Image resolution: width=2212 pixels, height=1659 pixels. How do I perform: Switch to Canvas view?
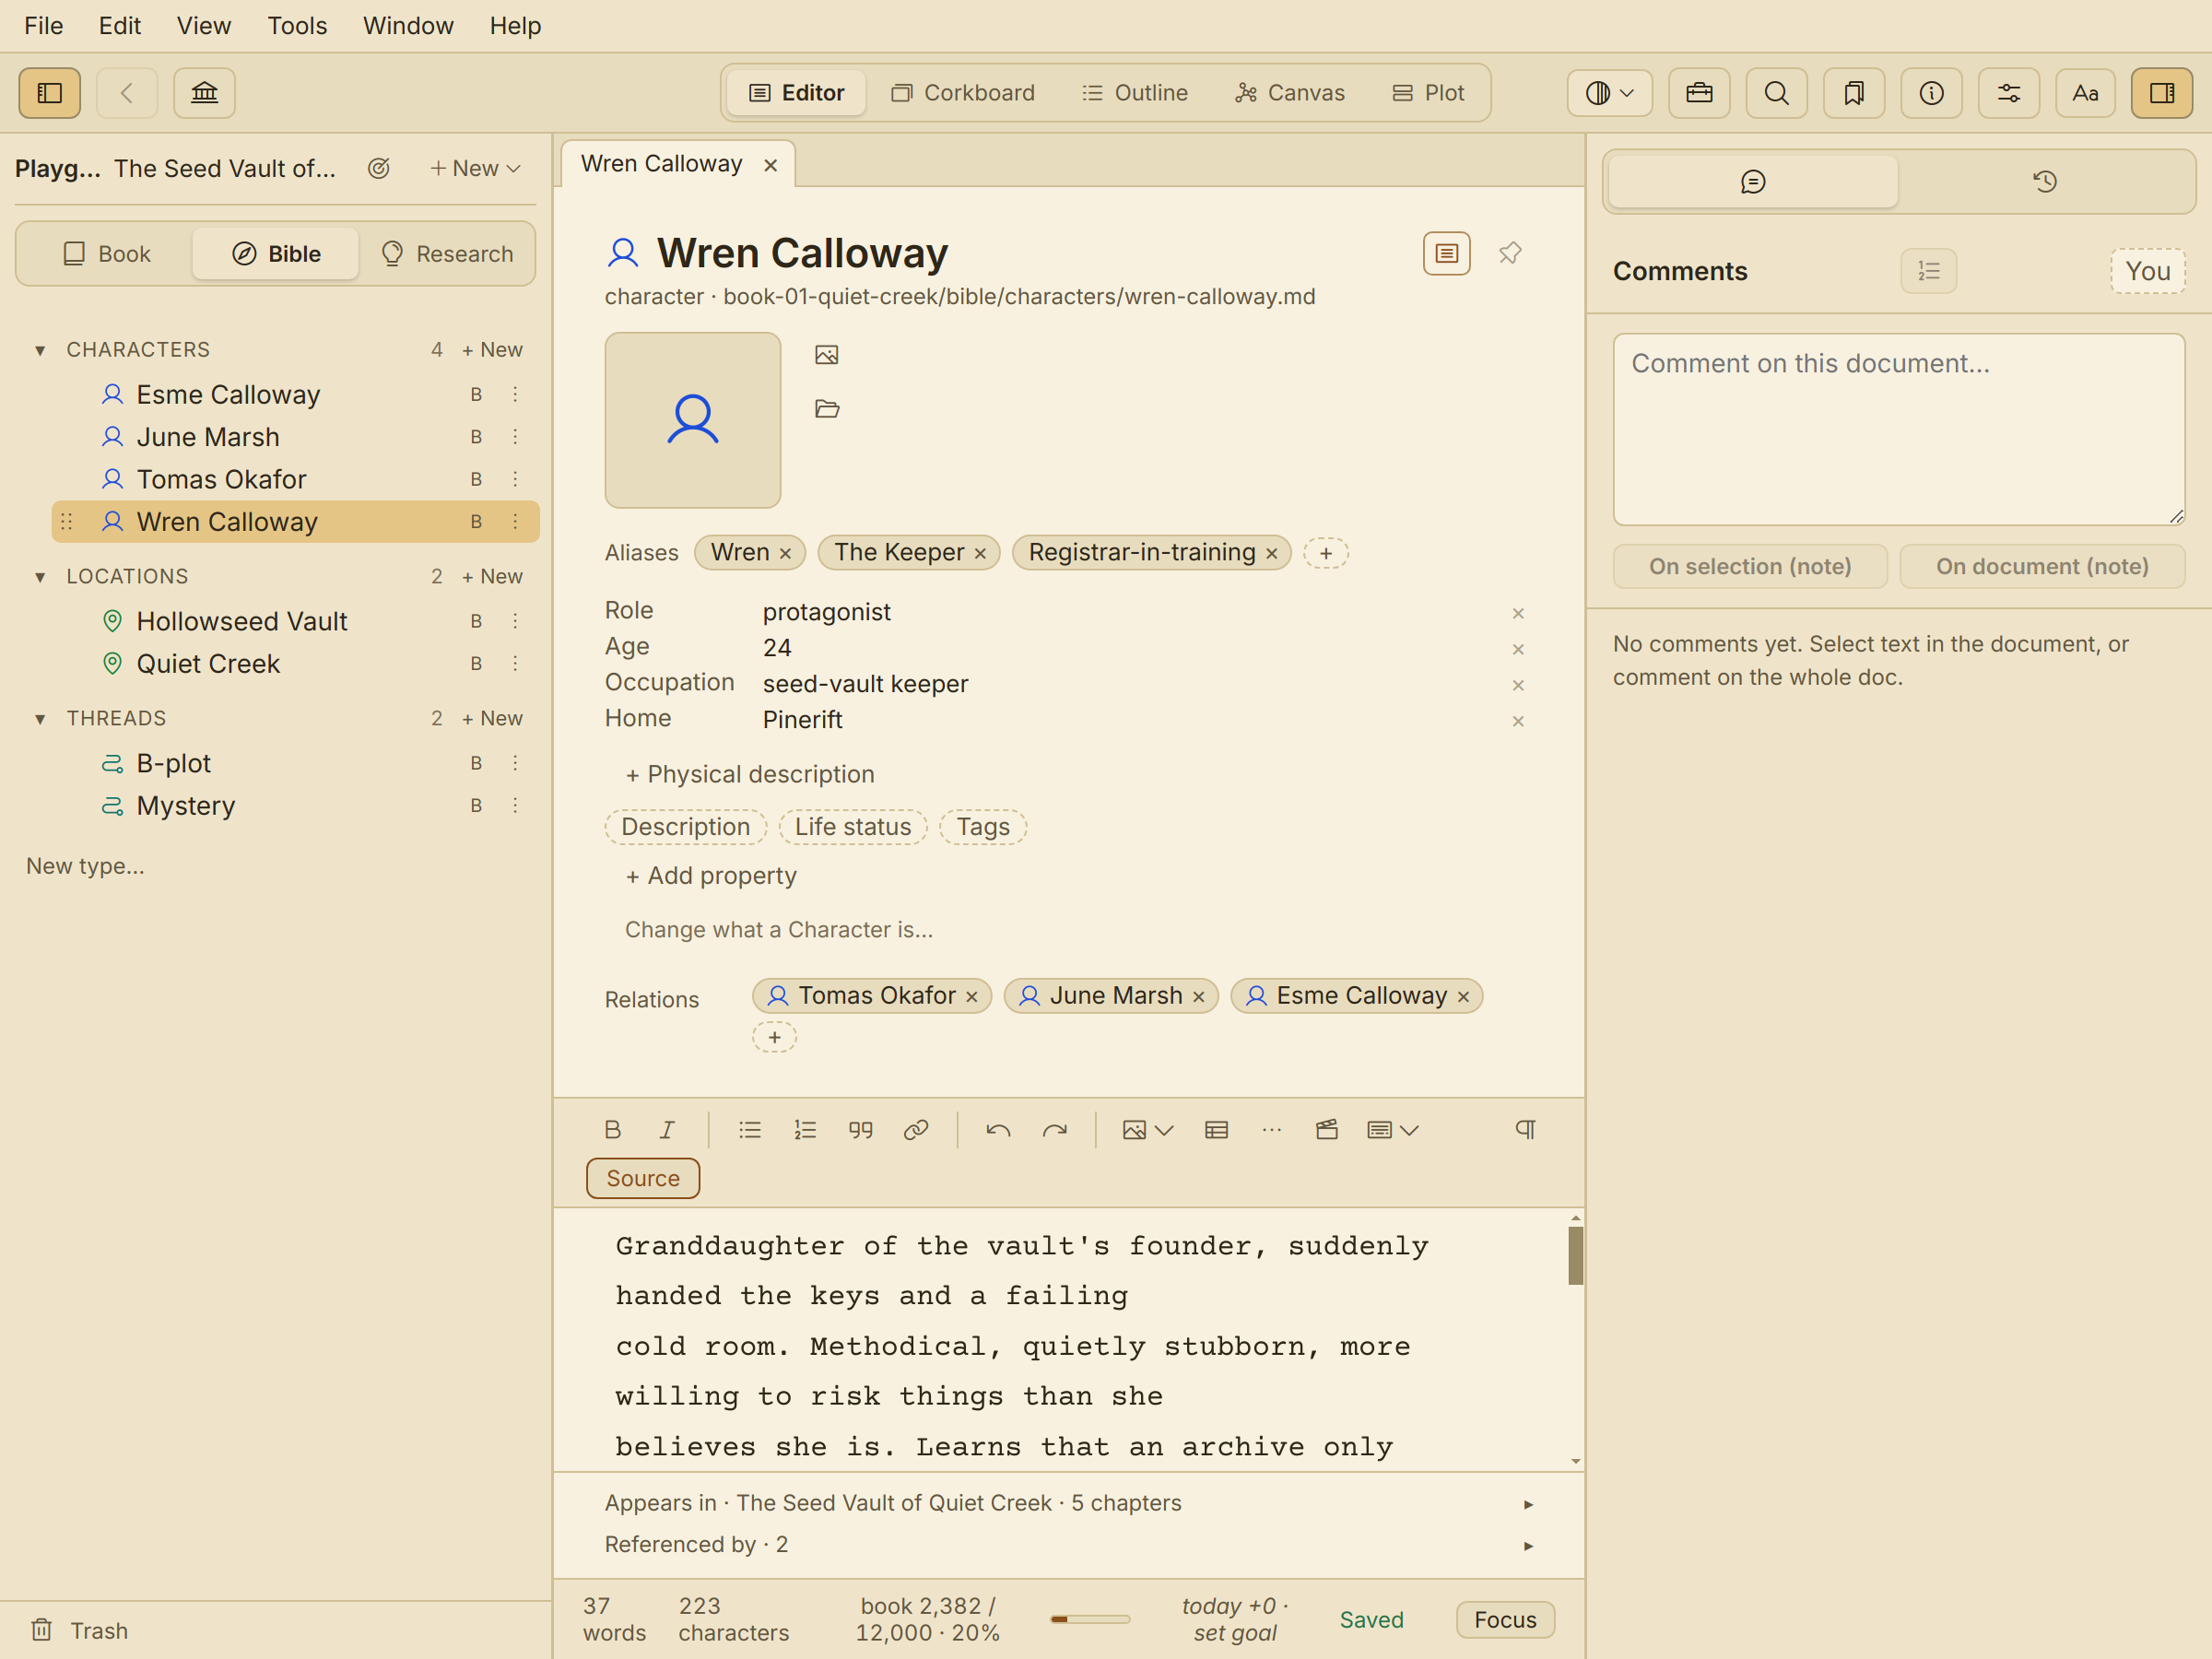(x=1290, y=93)
